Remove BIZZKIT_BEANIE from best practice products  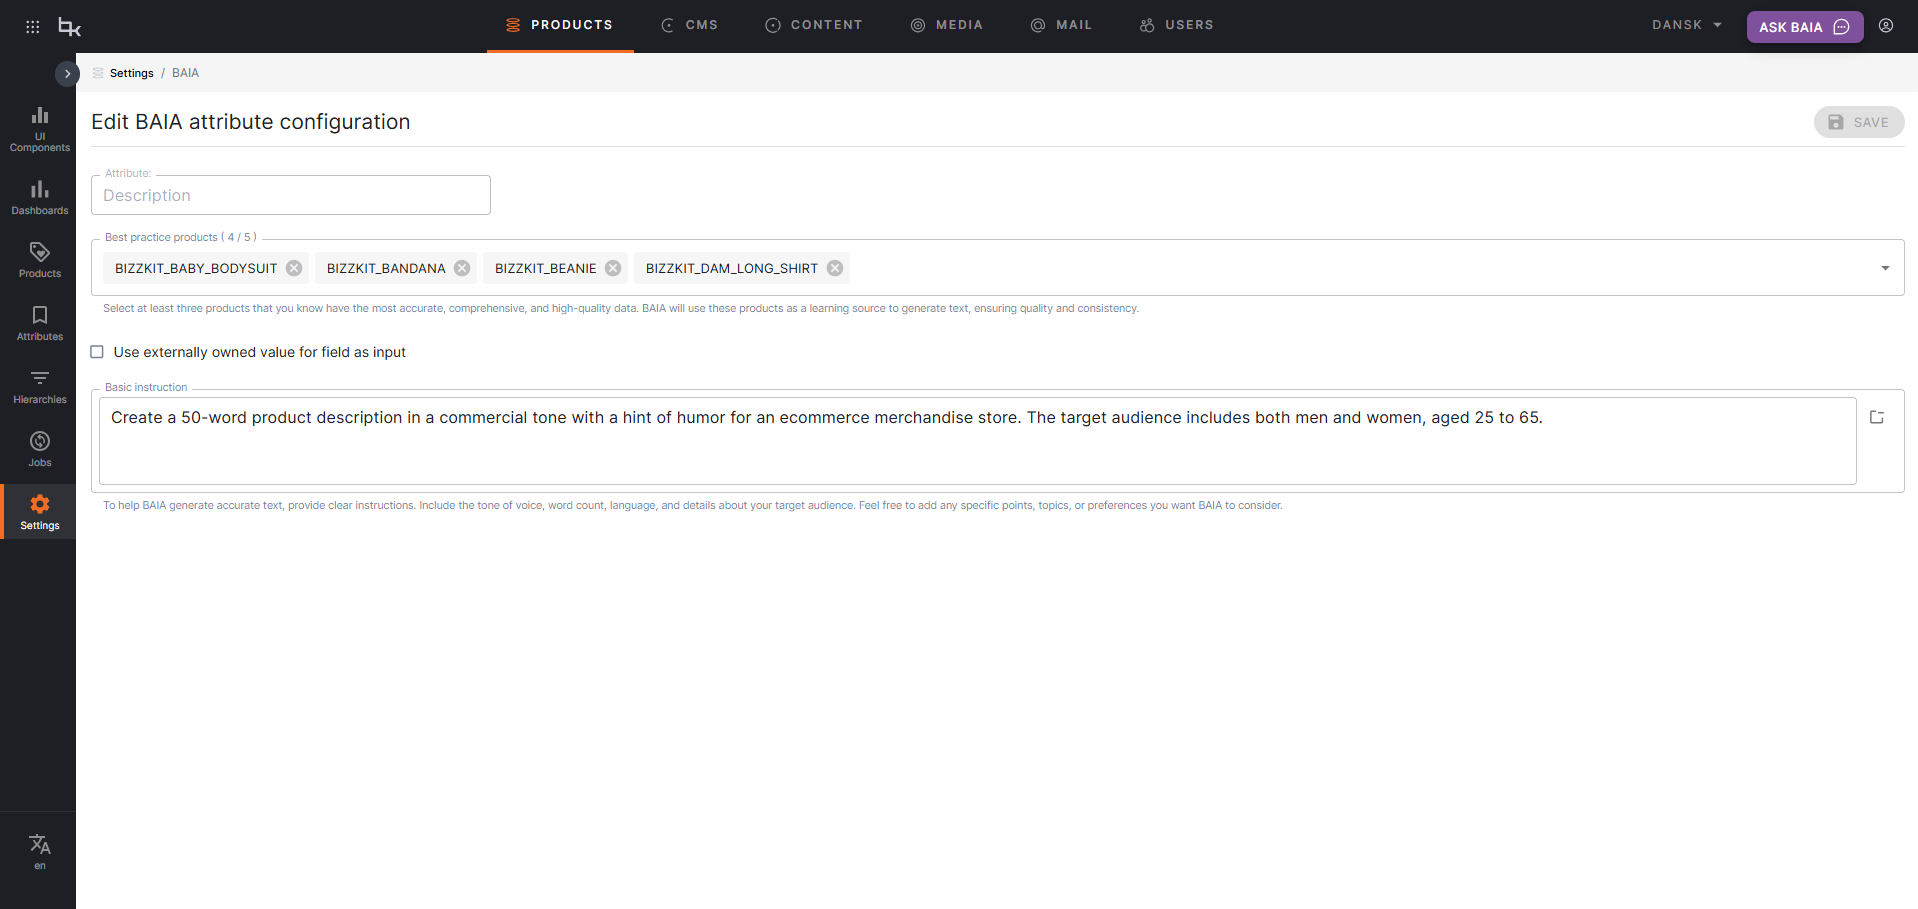point(613,268)
